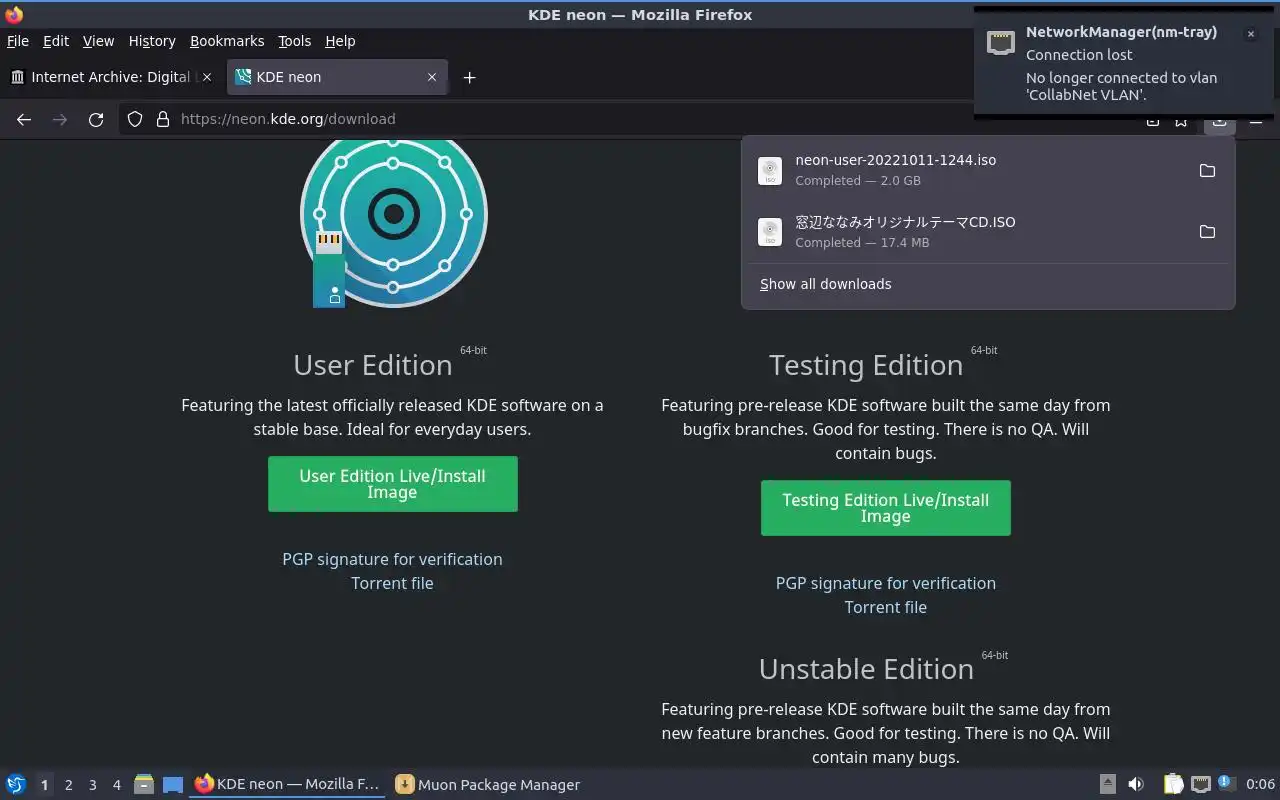This screenshot has height=800, width=1280.
Task: Open the Bookmarks menu
Action: pyautogui.click(x=227, y=41)
